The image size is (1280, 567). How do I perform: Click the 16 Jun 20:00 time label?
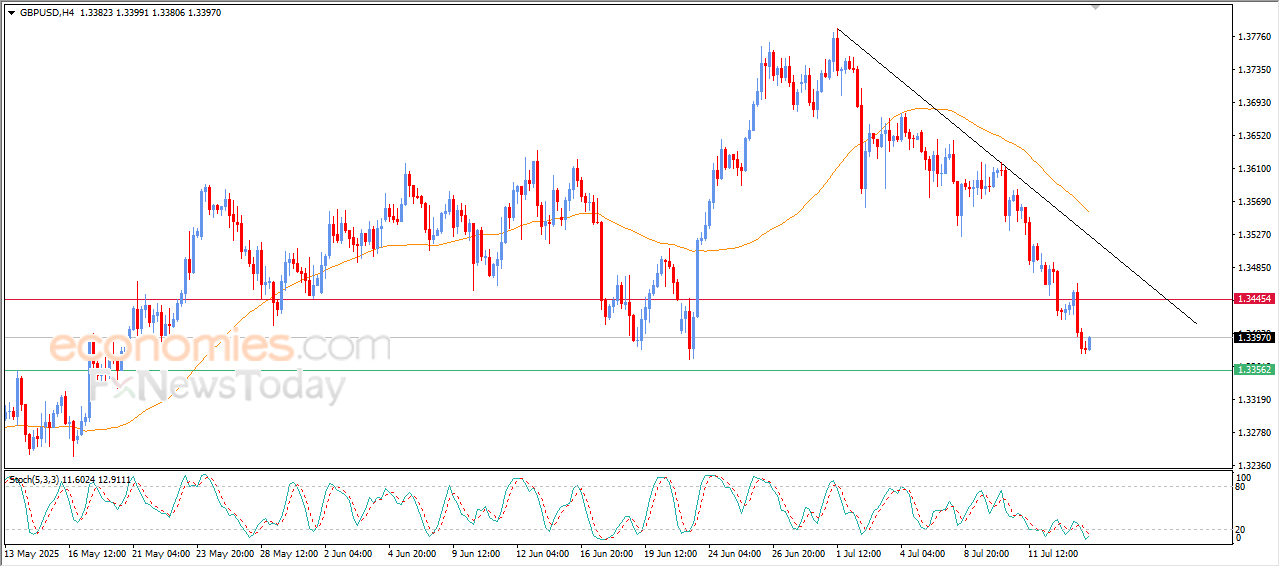(x=609, y=552)
